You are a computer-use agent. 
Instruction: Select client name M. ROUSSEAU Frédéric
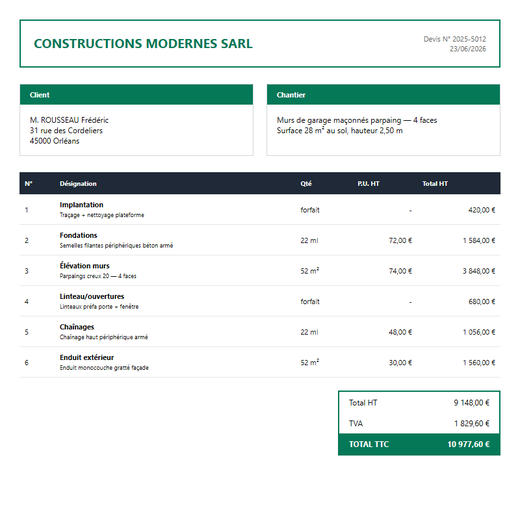[x=69, y=120]
